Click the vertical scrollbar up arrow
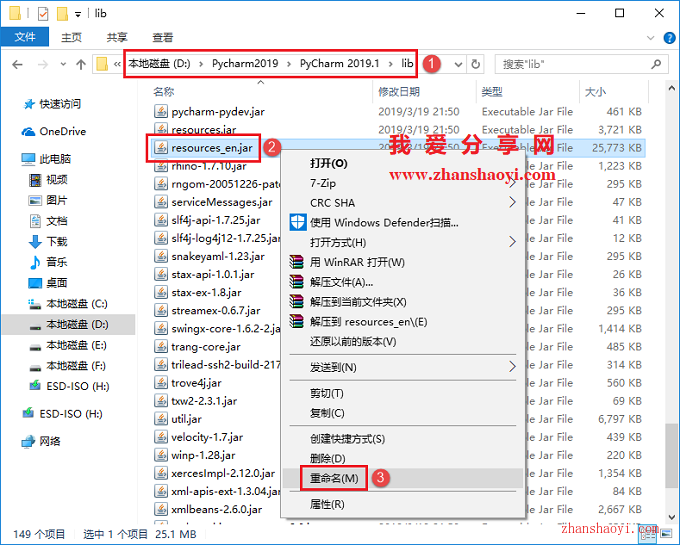680x545 pixels. click(x=672, y=88)
